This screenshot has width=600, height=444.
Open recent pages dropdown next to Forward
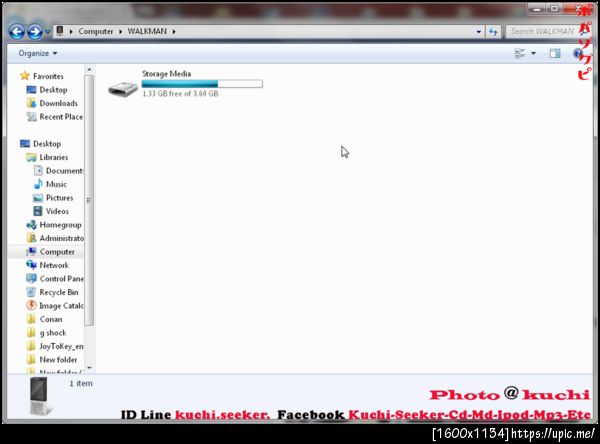pos(47,32)
